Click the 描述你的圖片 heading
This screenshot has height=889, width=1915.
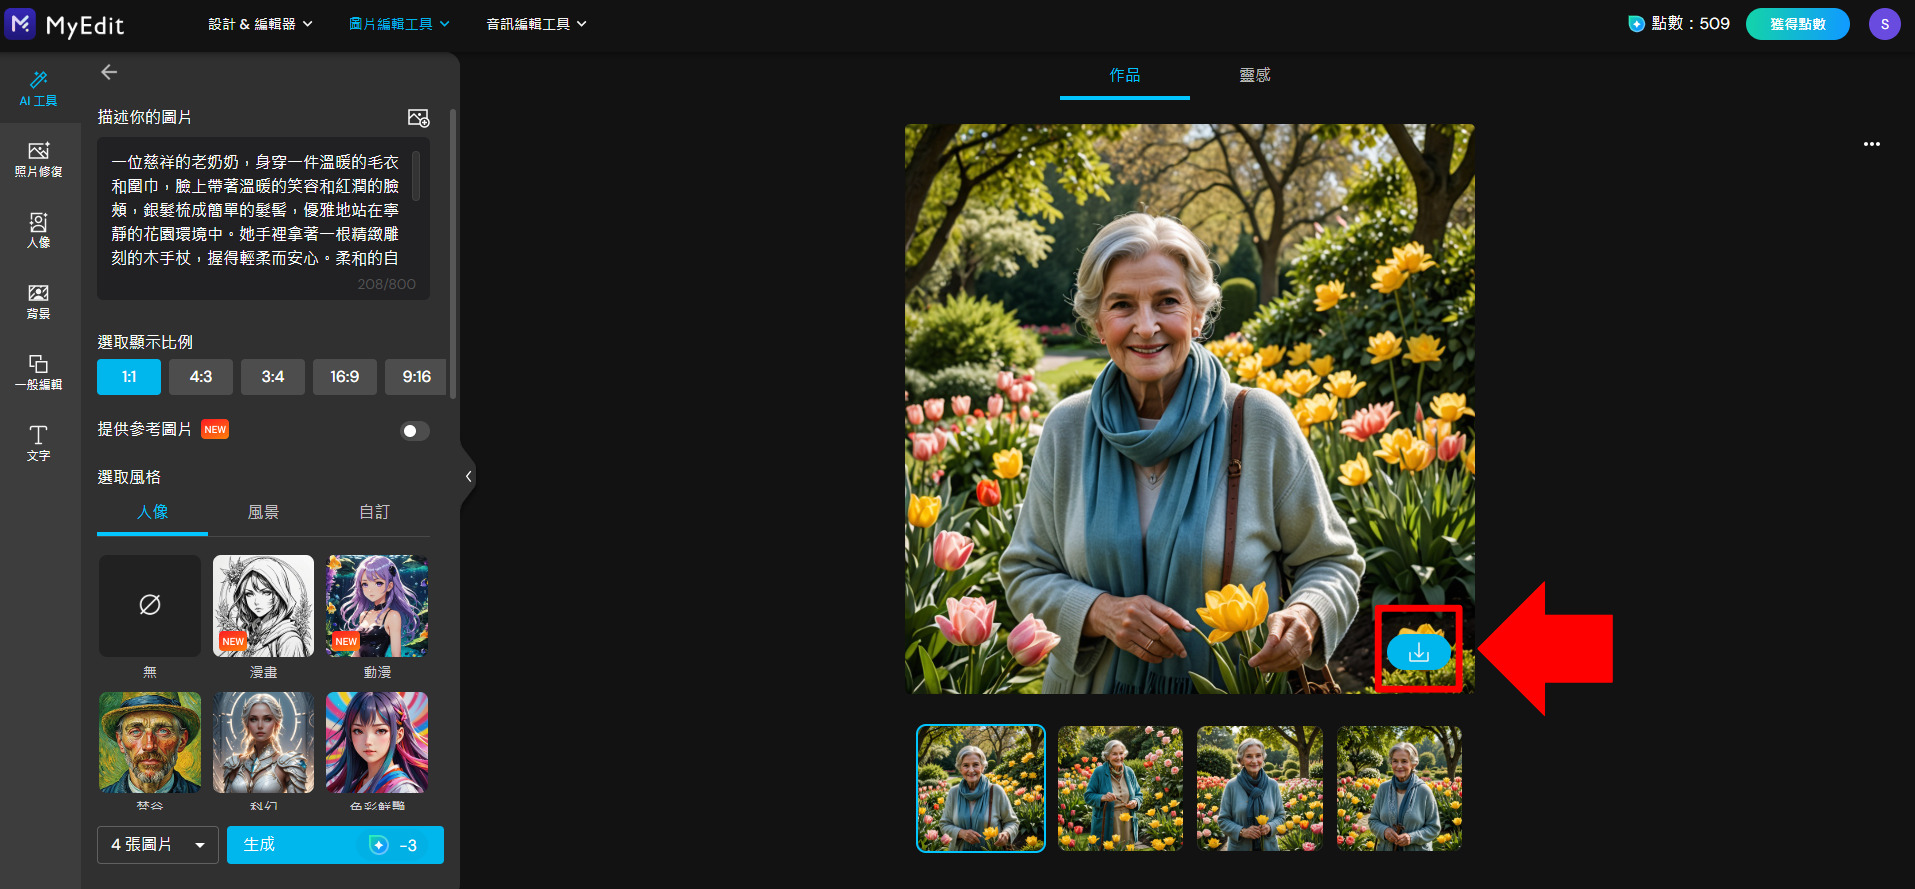[145, 117]
